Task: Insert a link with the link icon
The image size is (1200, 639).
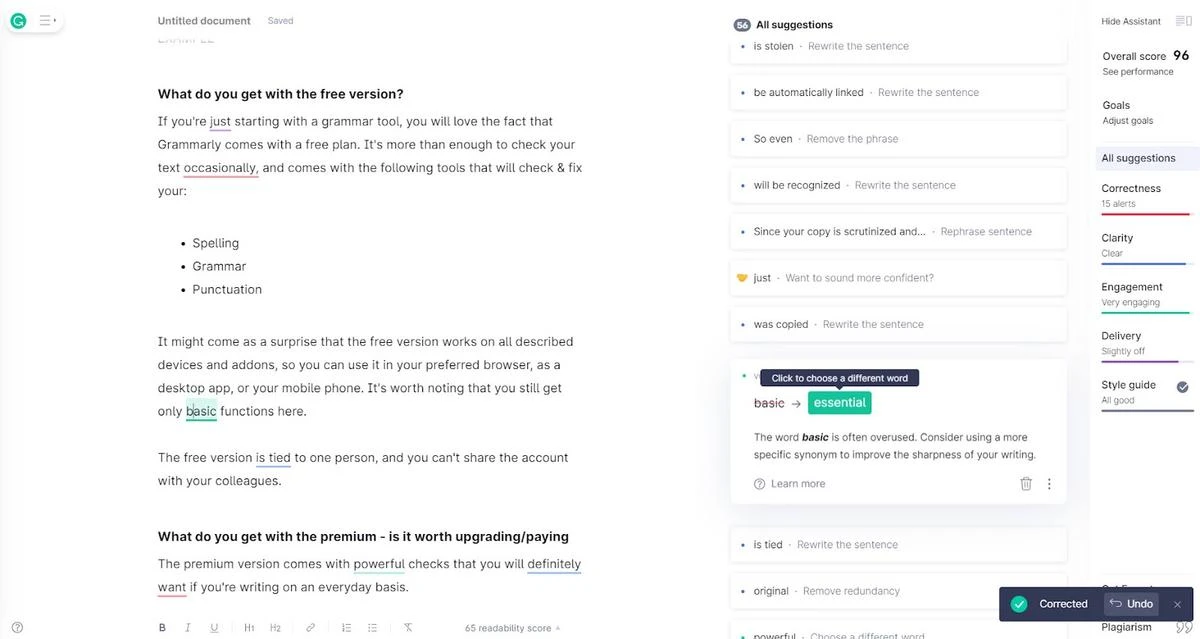Action: 310,628
